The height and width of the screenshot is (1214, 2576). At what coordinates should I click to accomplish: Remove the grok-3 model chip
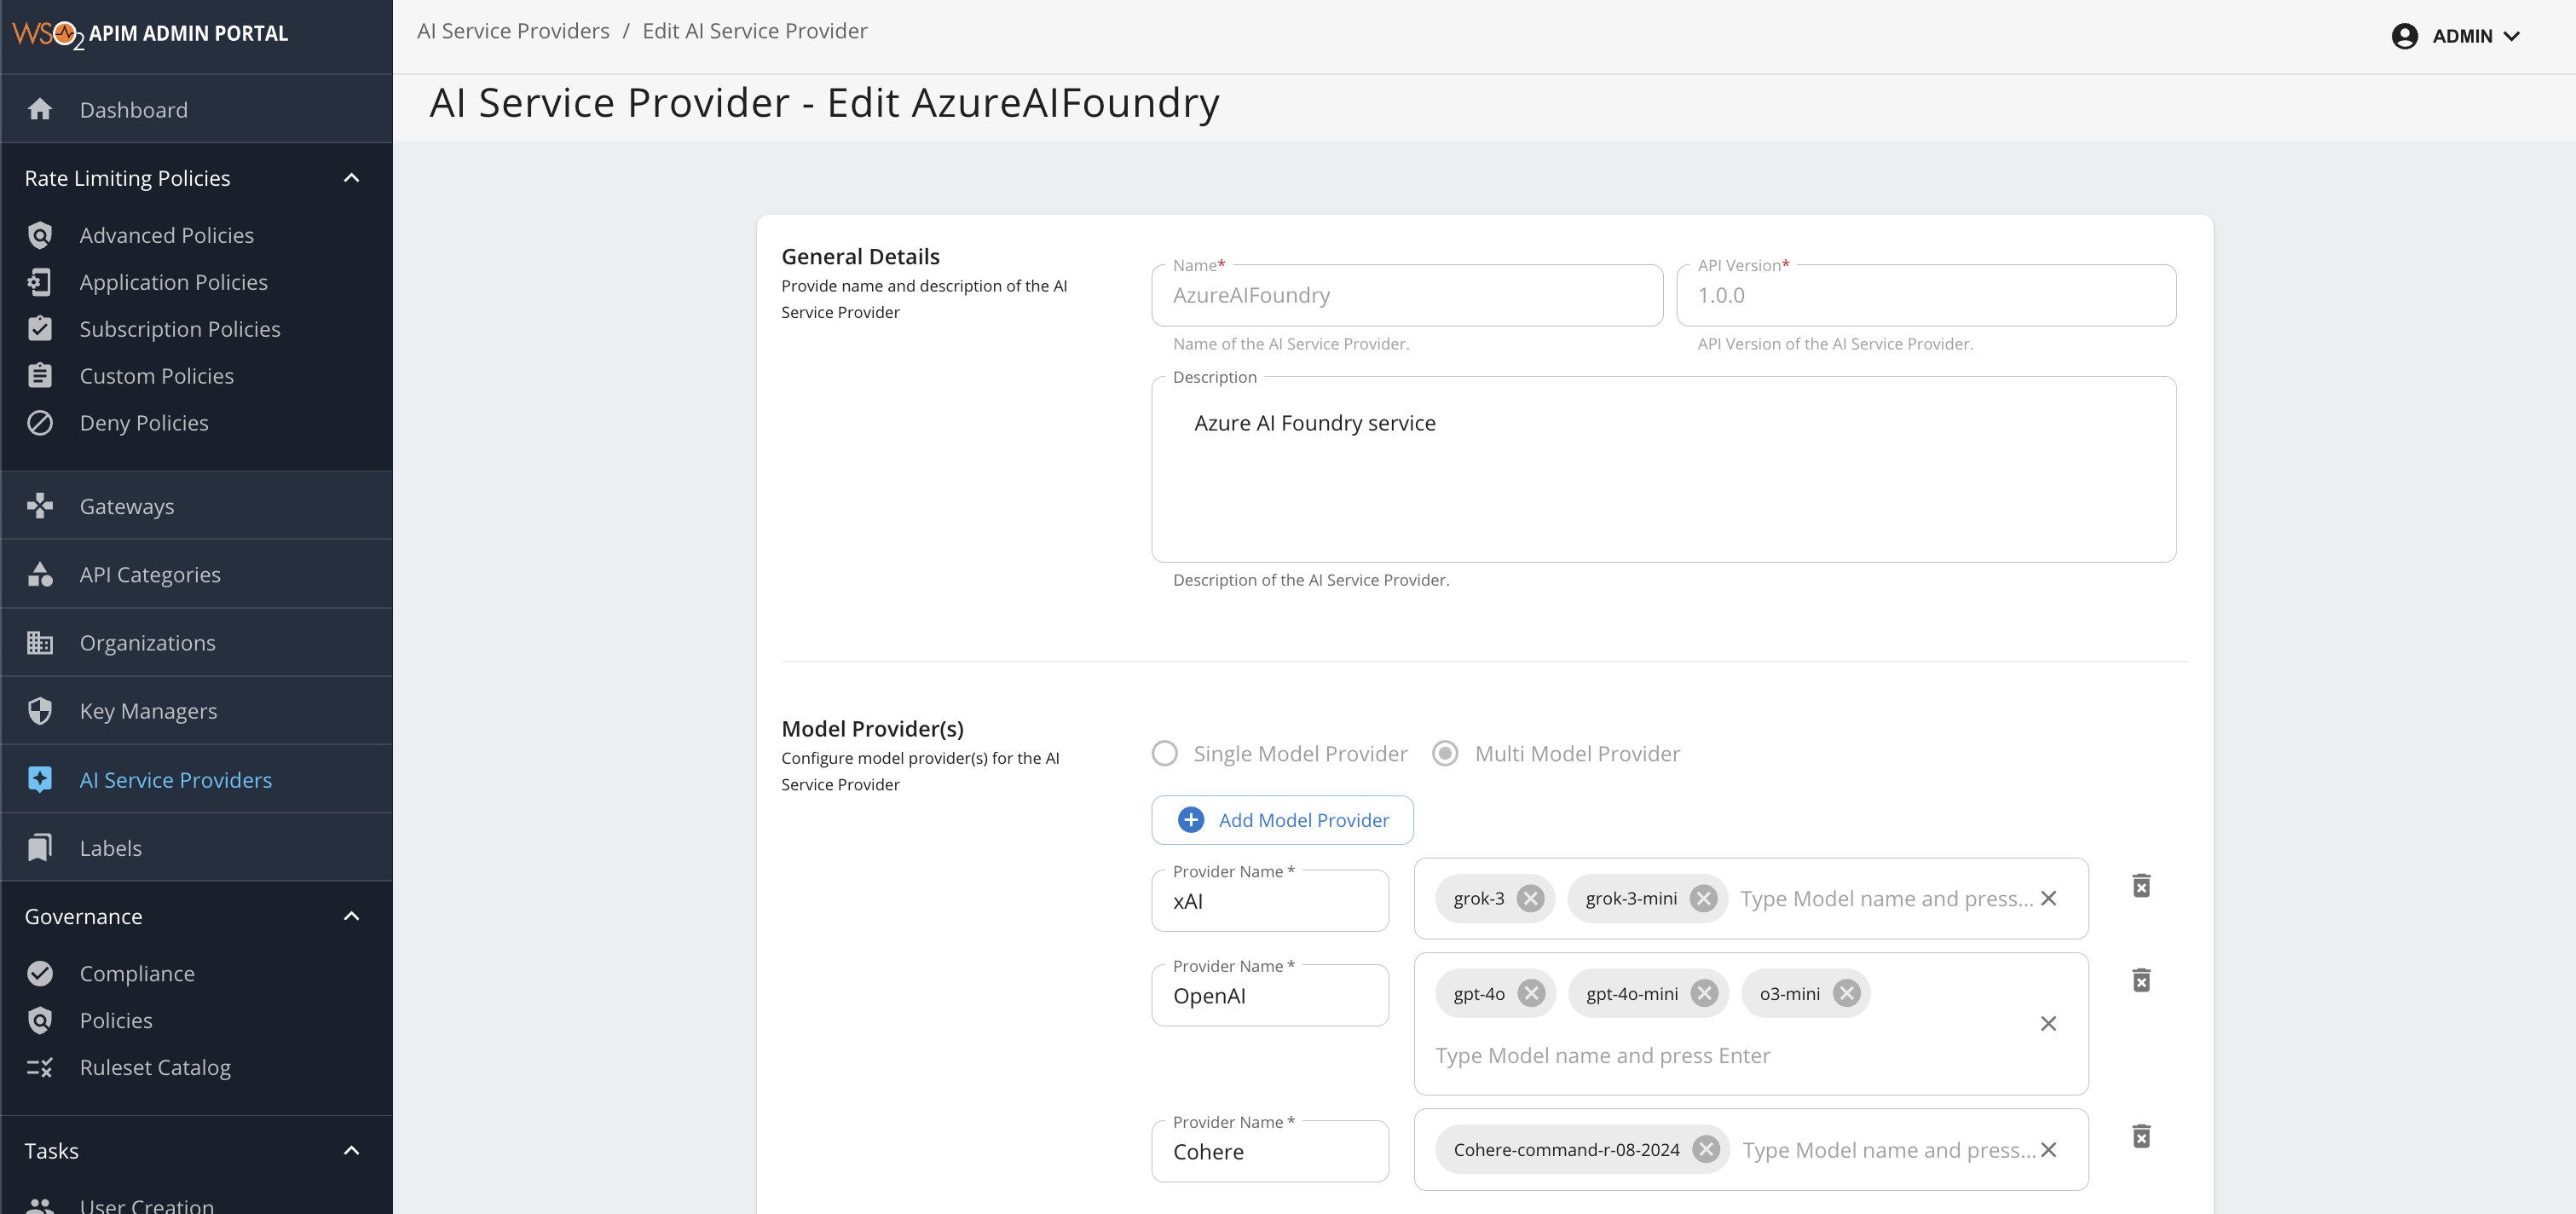[x=1530, y=898]
